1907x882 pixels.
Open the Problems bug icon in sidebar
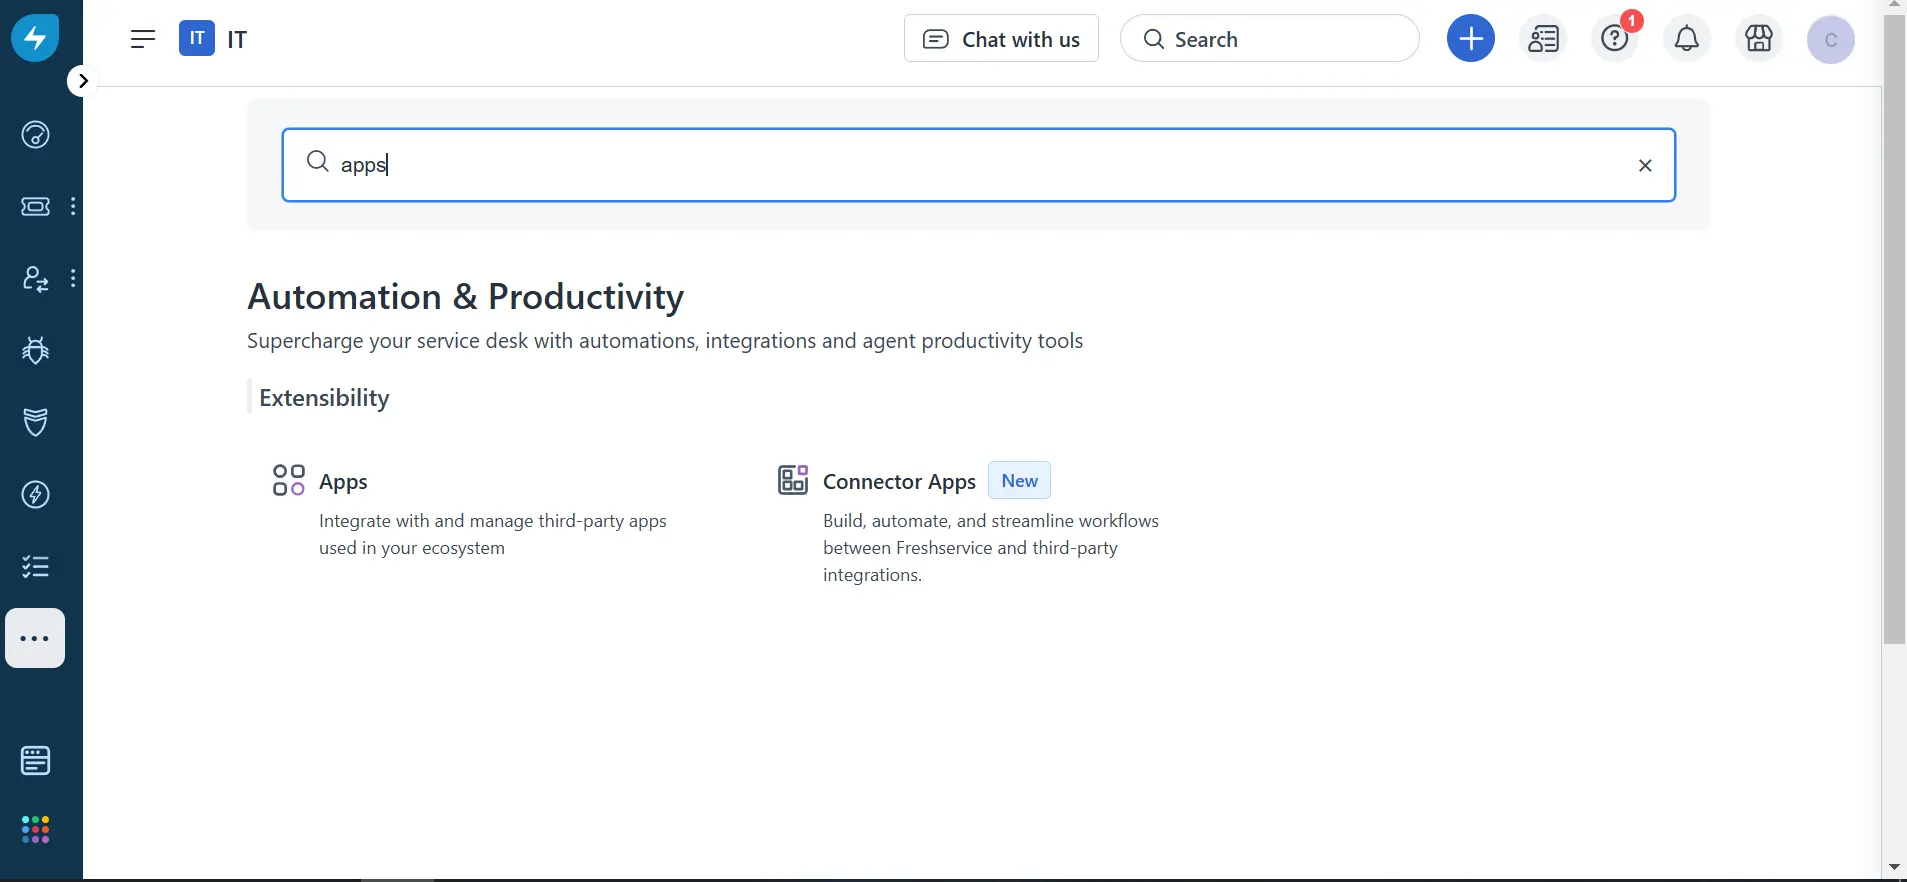point(36,350)
